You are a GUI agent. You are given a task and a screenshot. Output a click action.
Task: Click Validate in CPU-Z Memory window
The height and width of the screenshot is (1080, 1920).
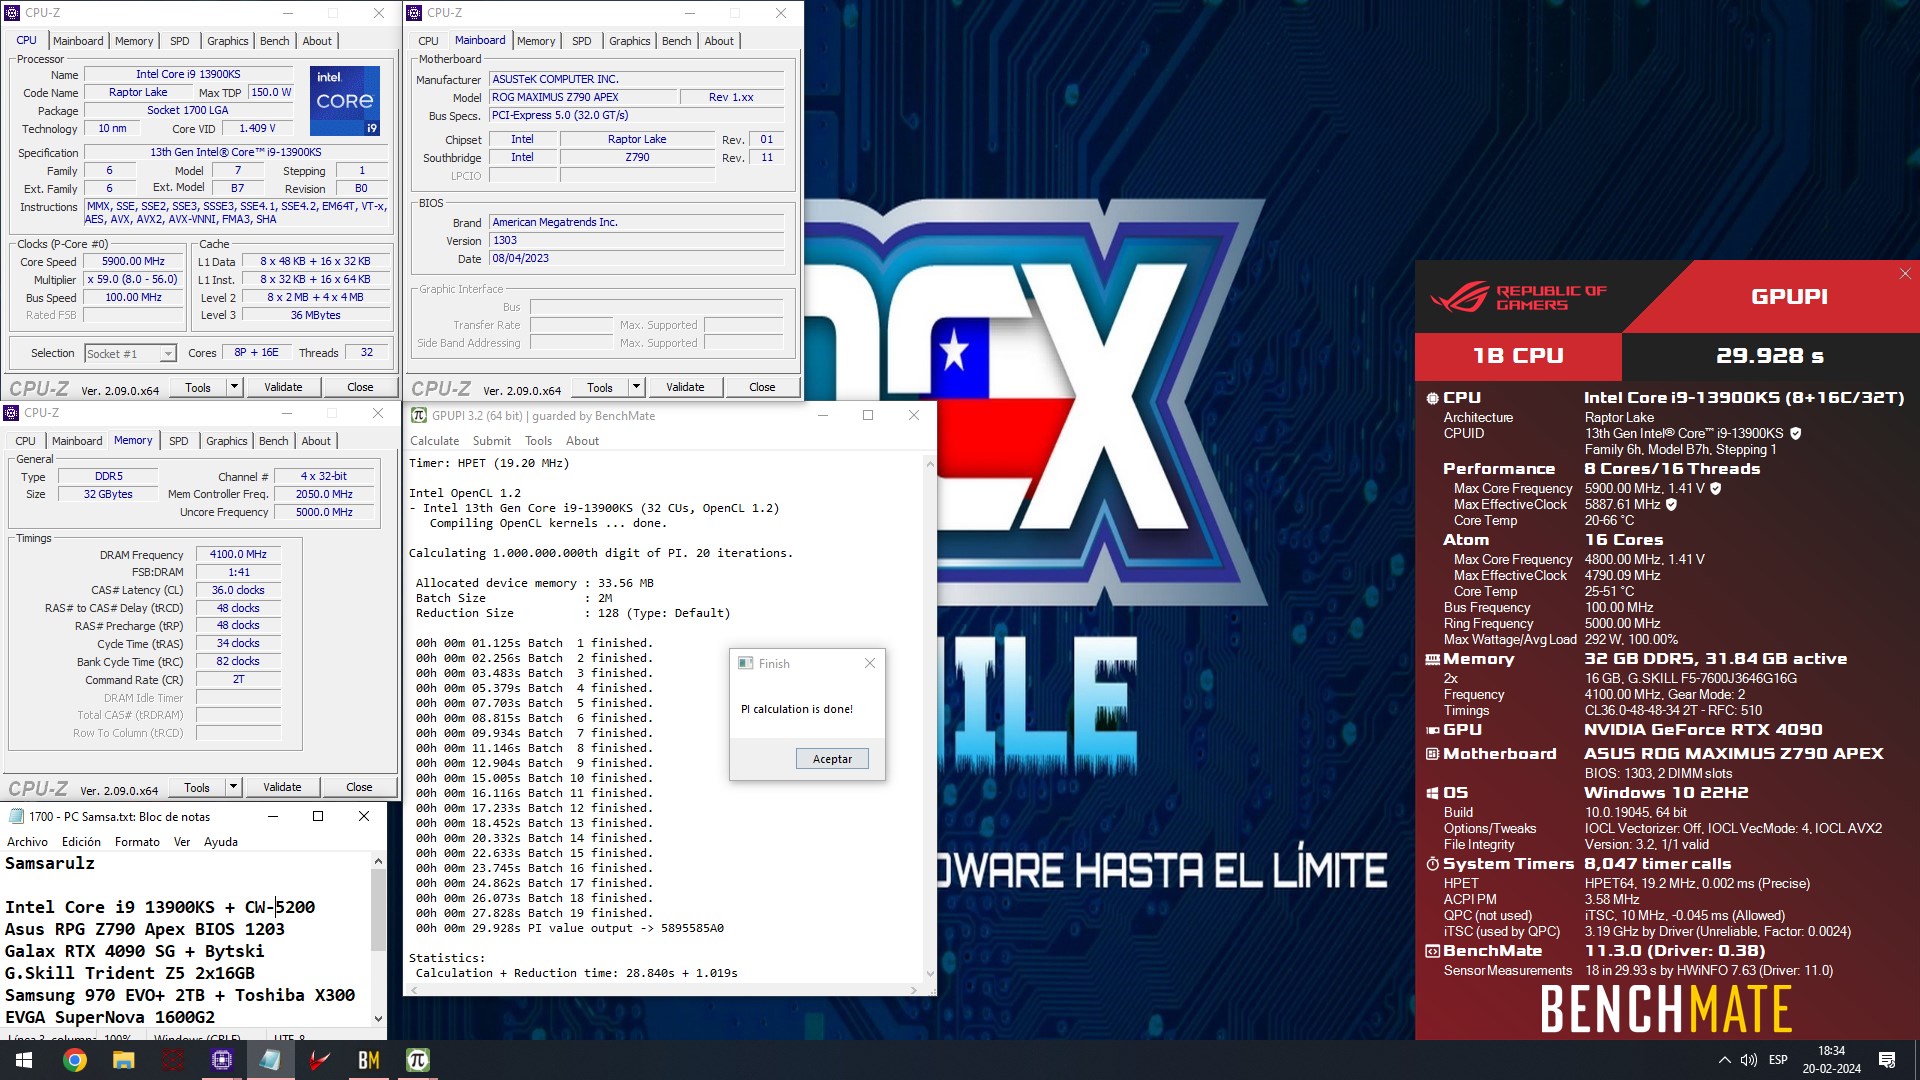[282, 787]
